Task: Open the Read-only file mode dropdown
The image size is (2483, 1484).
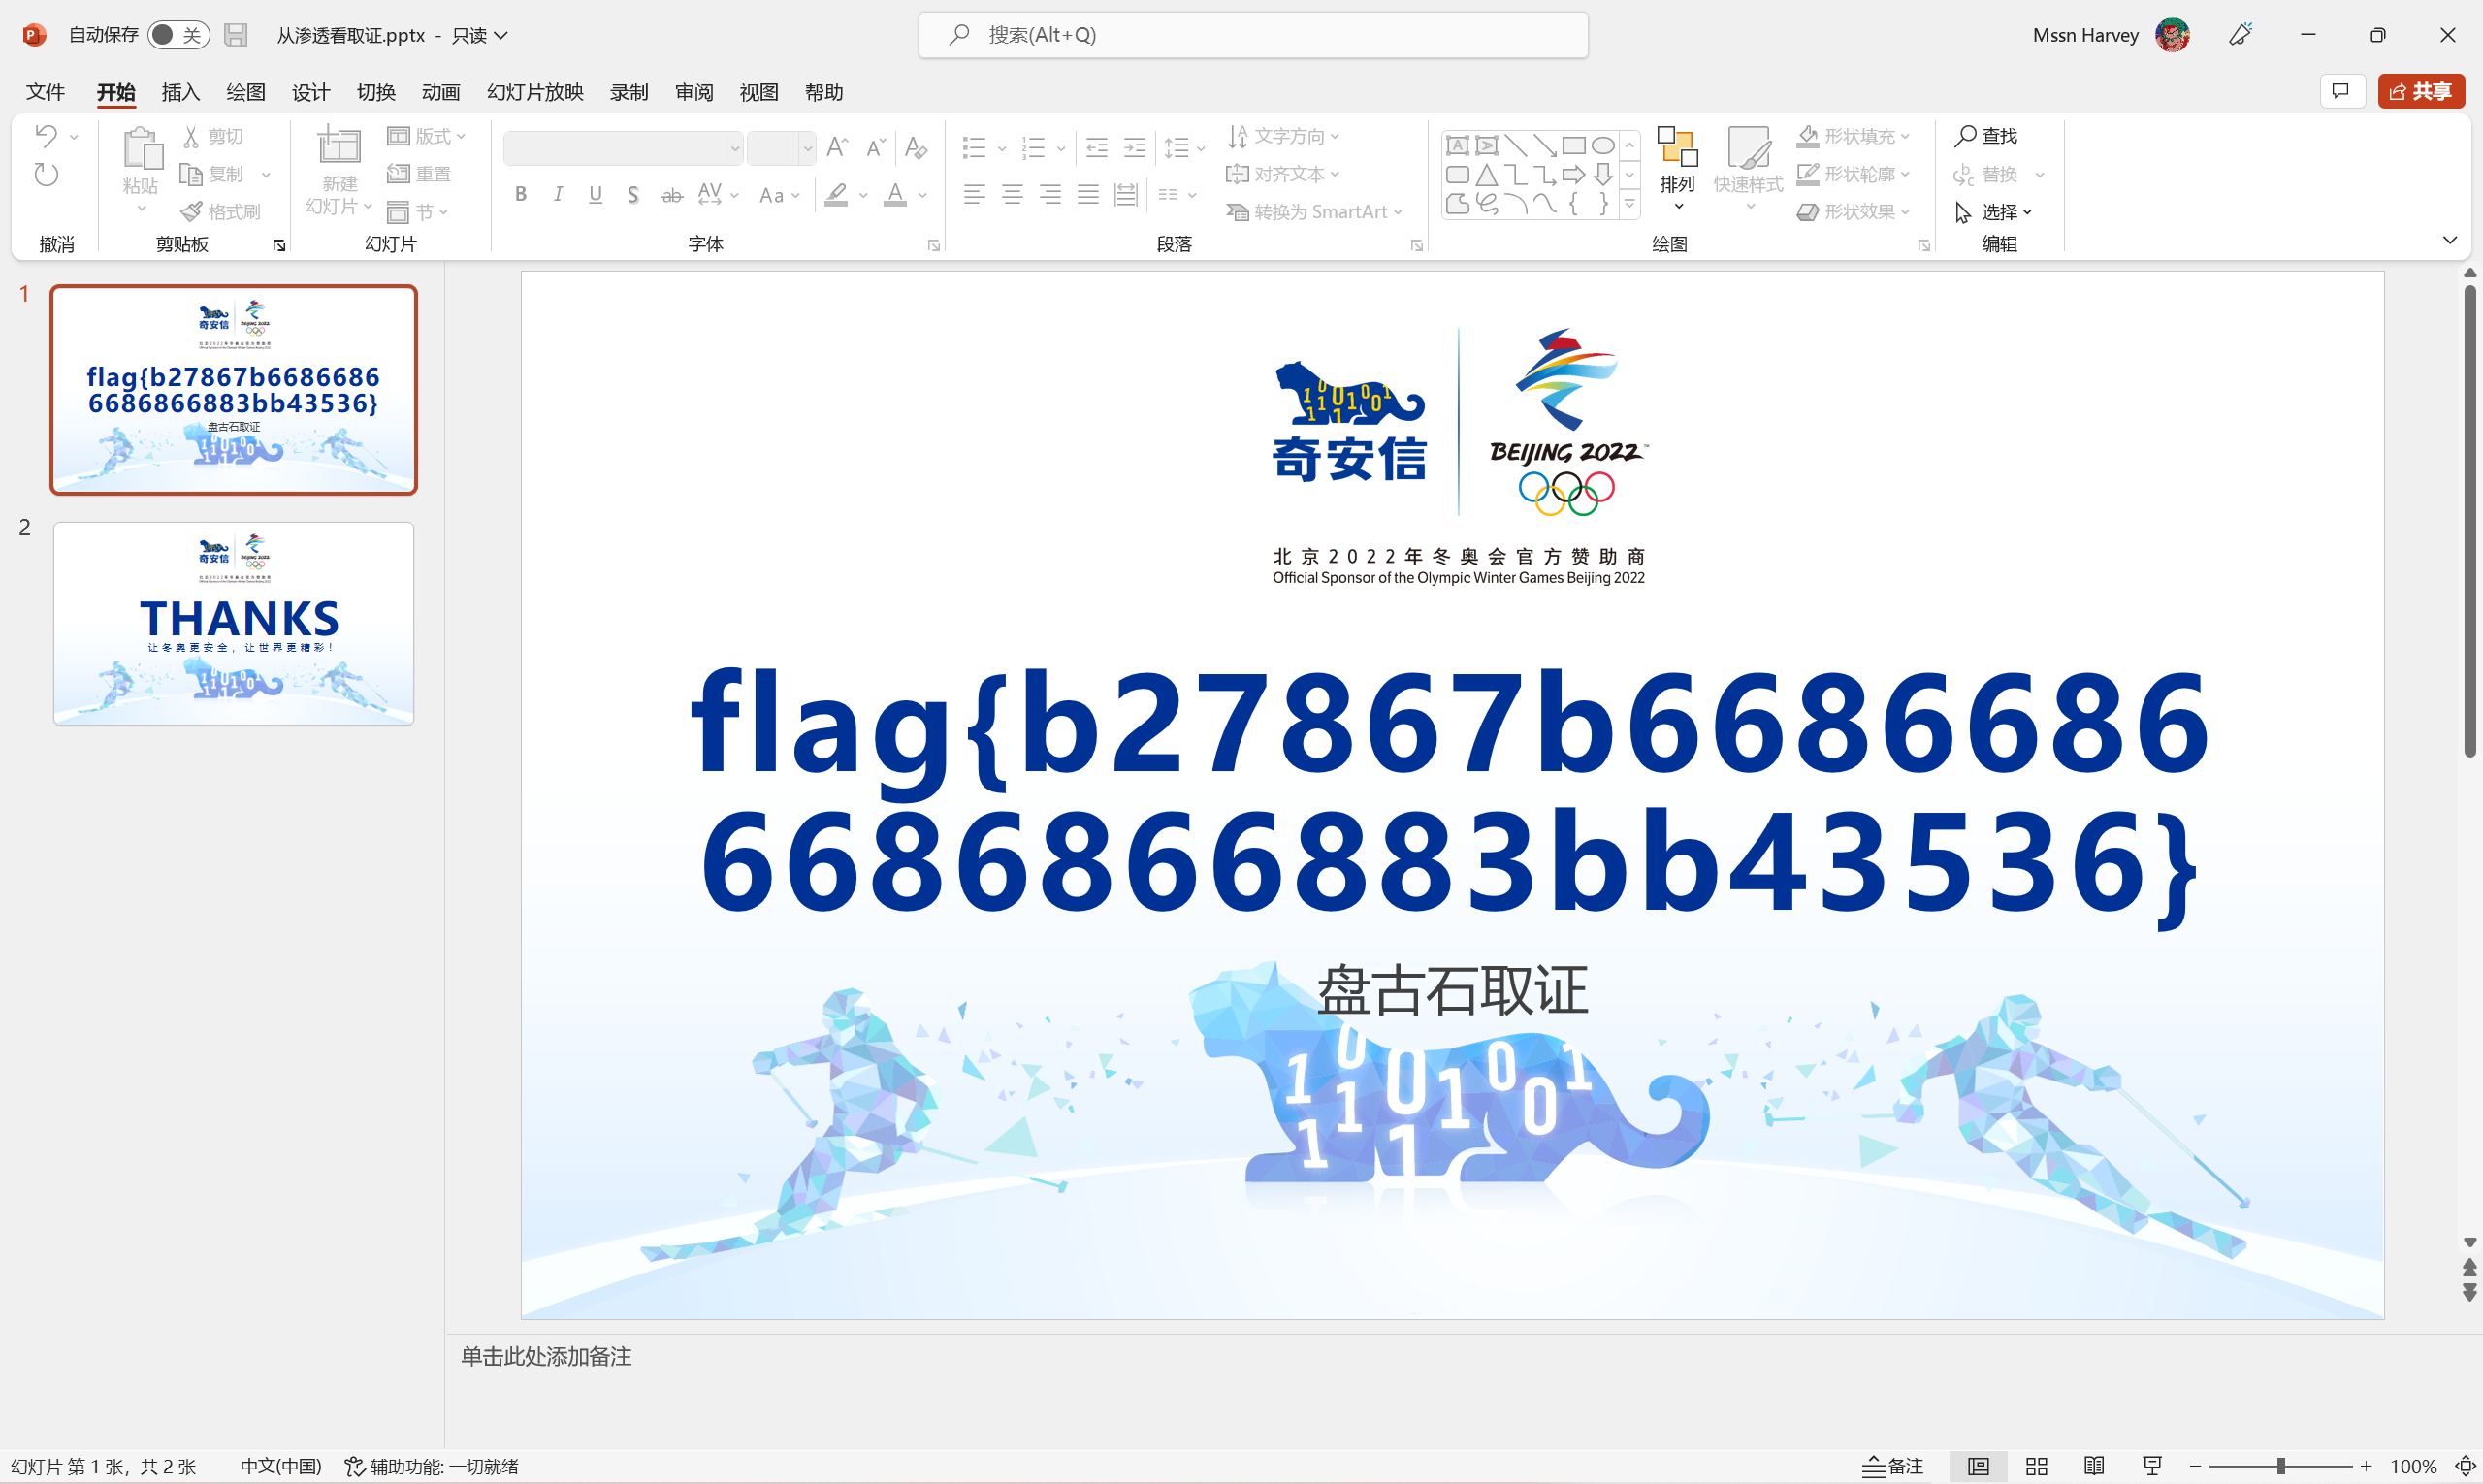Action: pos(480,35)
